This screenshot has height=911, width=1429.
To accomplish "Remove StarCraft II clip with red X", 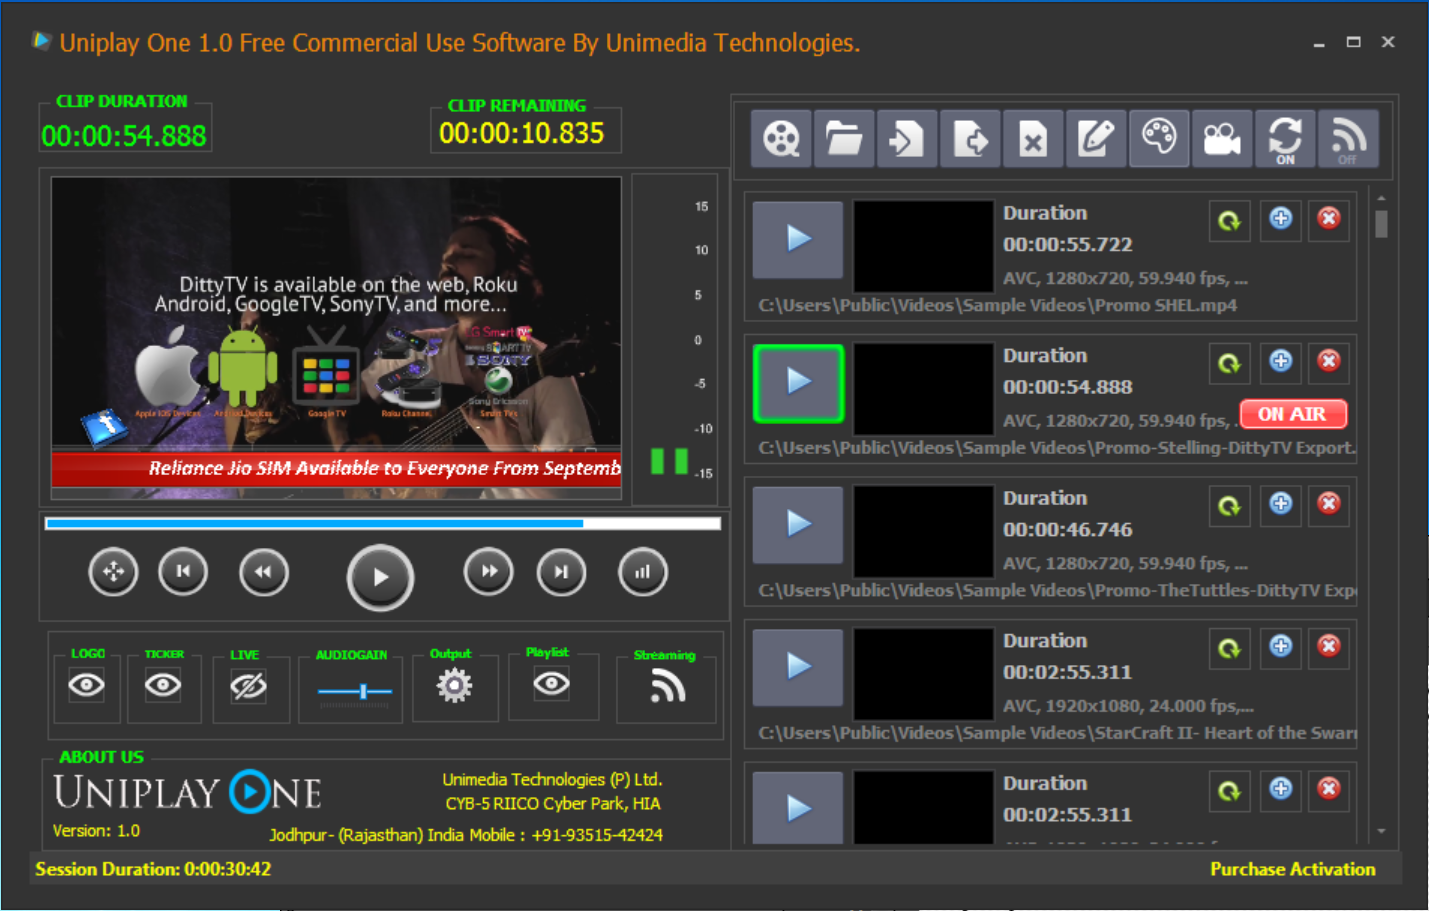I will click(1329, 647).
